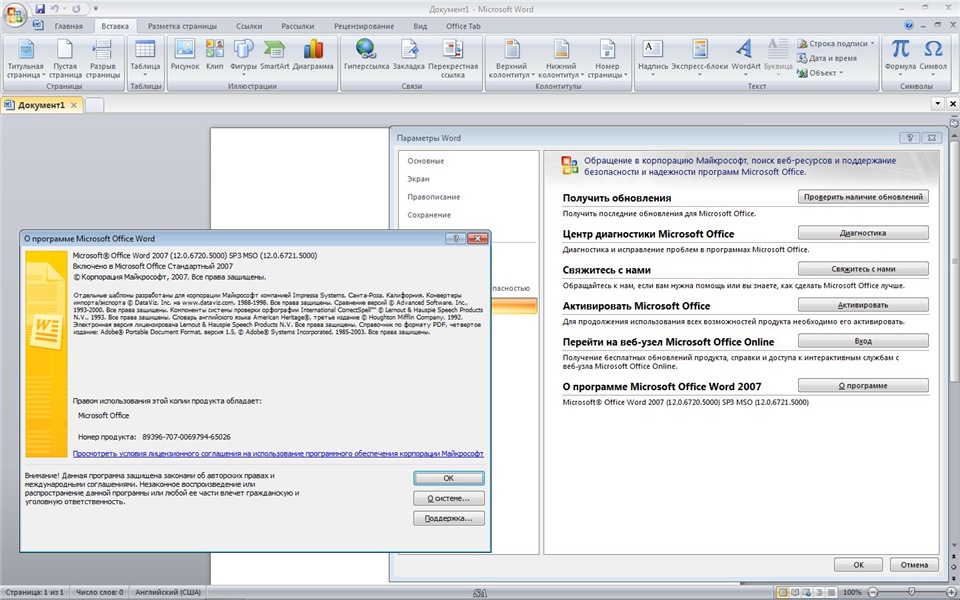Open the Рецензирование ribbon tab

tap(364, 26)
